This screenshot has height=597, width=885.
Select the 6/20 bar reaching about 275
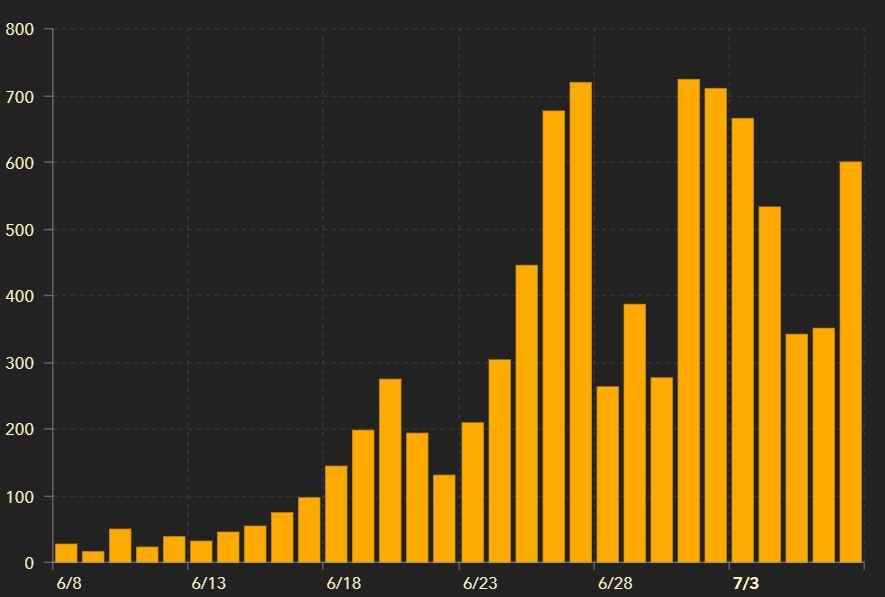[390, 470]
